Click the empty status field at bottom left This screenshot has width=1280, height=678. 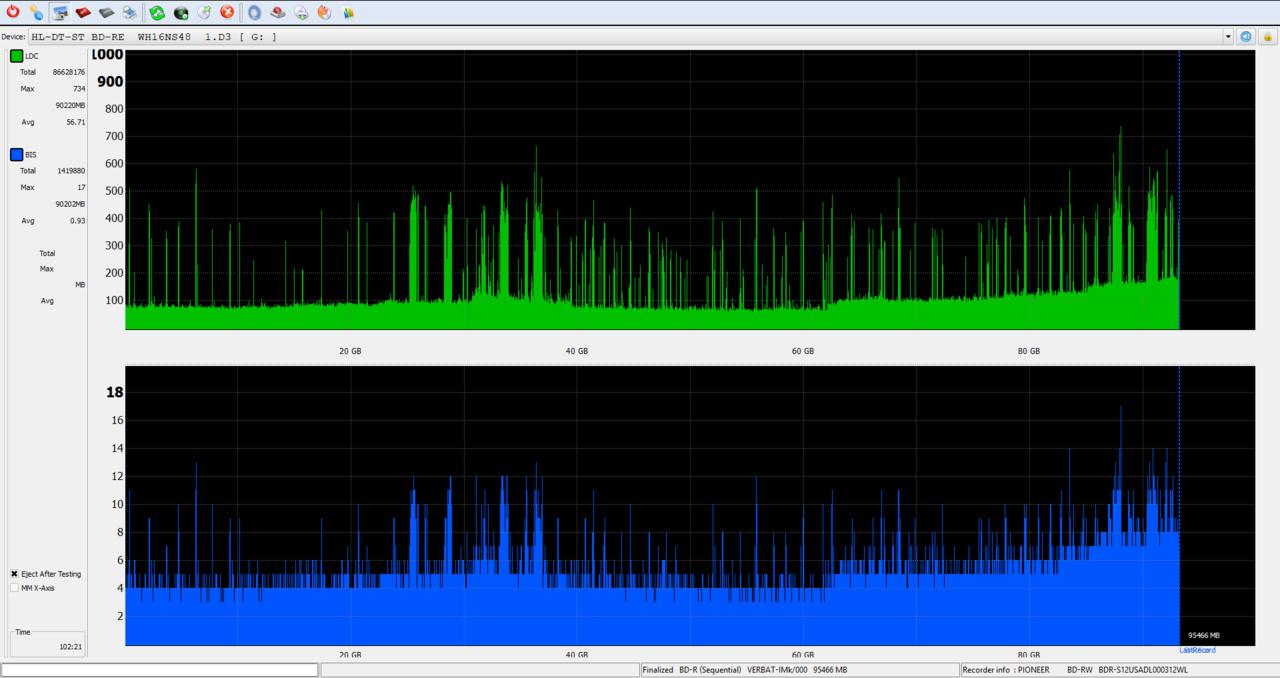160,670
